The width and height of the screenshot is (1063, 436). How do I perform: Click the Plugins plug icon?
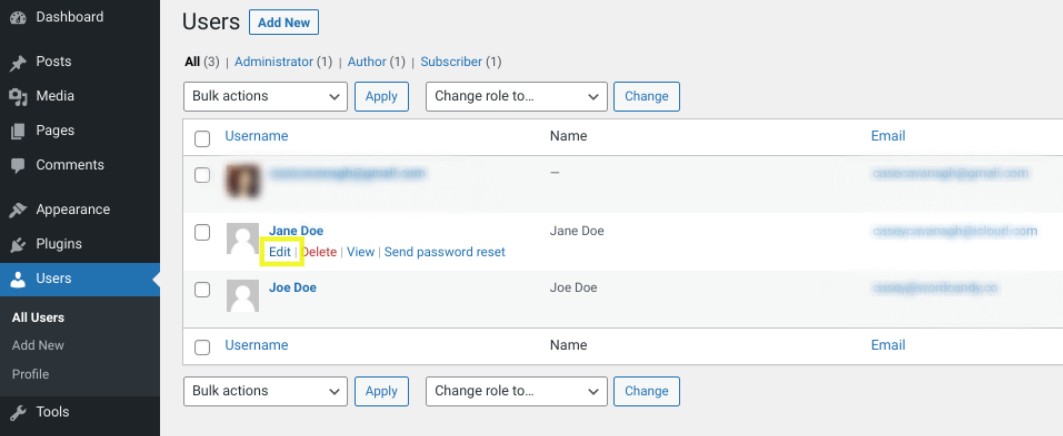pyautogui.click(x=18, y=244)
